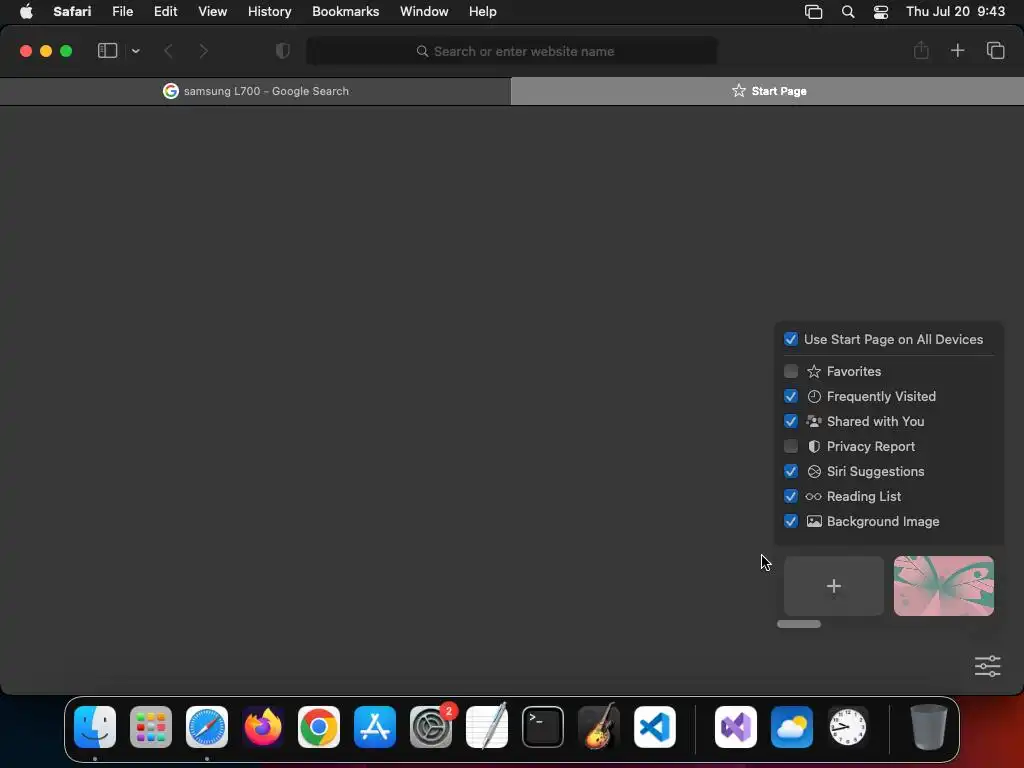Open the Bookmarks menu
The height and width of the screenshot is (768, 1024).
(x=345, y=12)
